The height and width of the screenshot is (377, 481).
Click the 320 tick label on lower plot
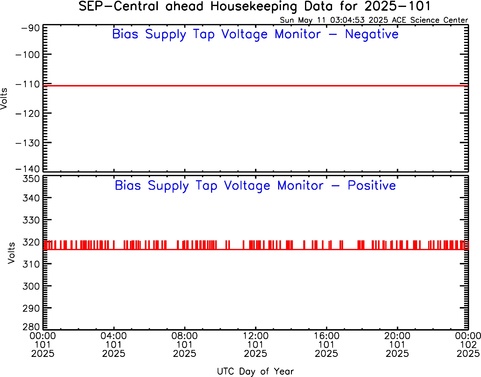coord(32,242)
